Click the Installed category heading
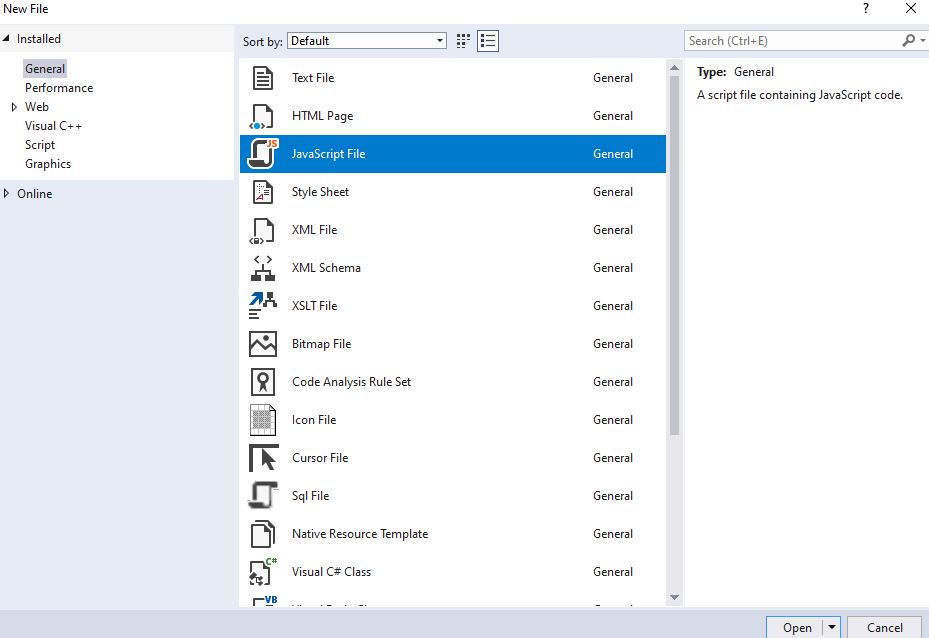929x638 pixels. pyautogui.click(x=39, y=39)
